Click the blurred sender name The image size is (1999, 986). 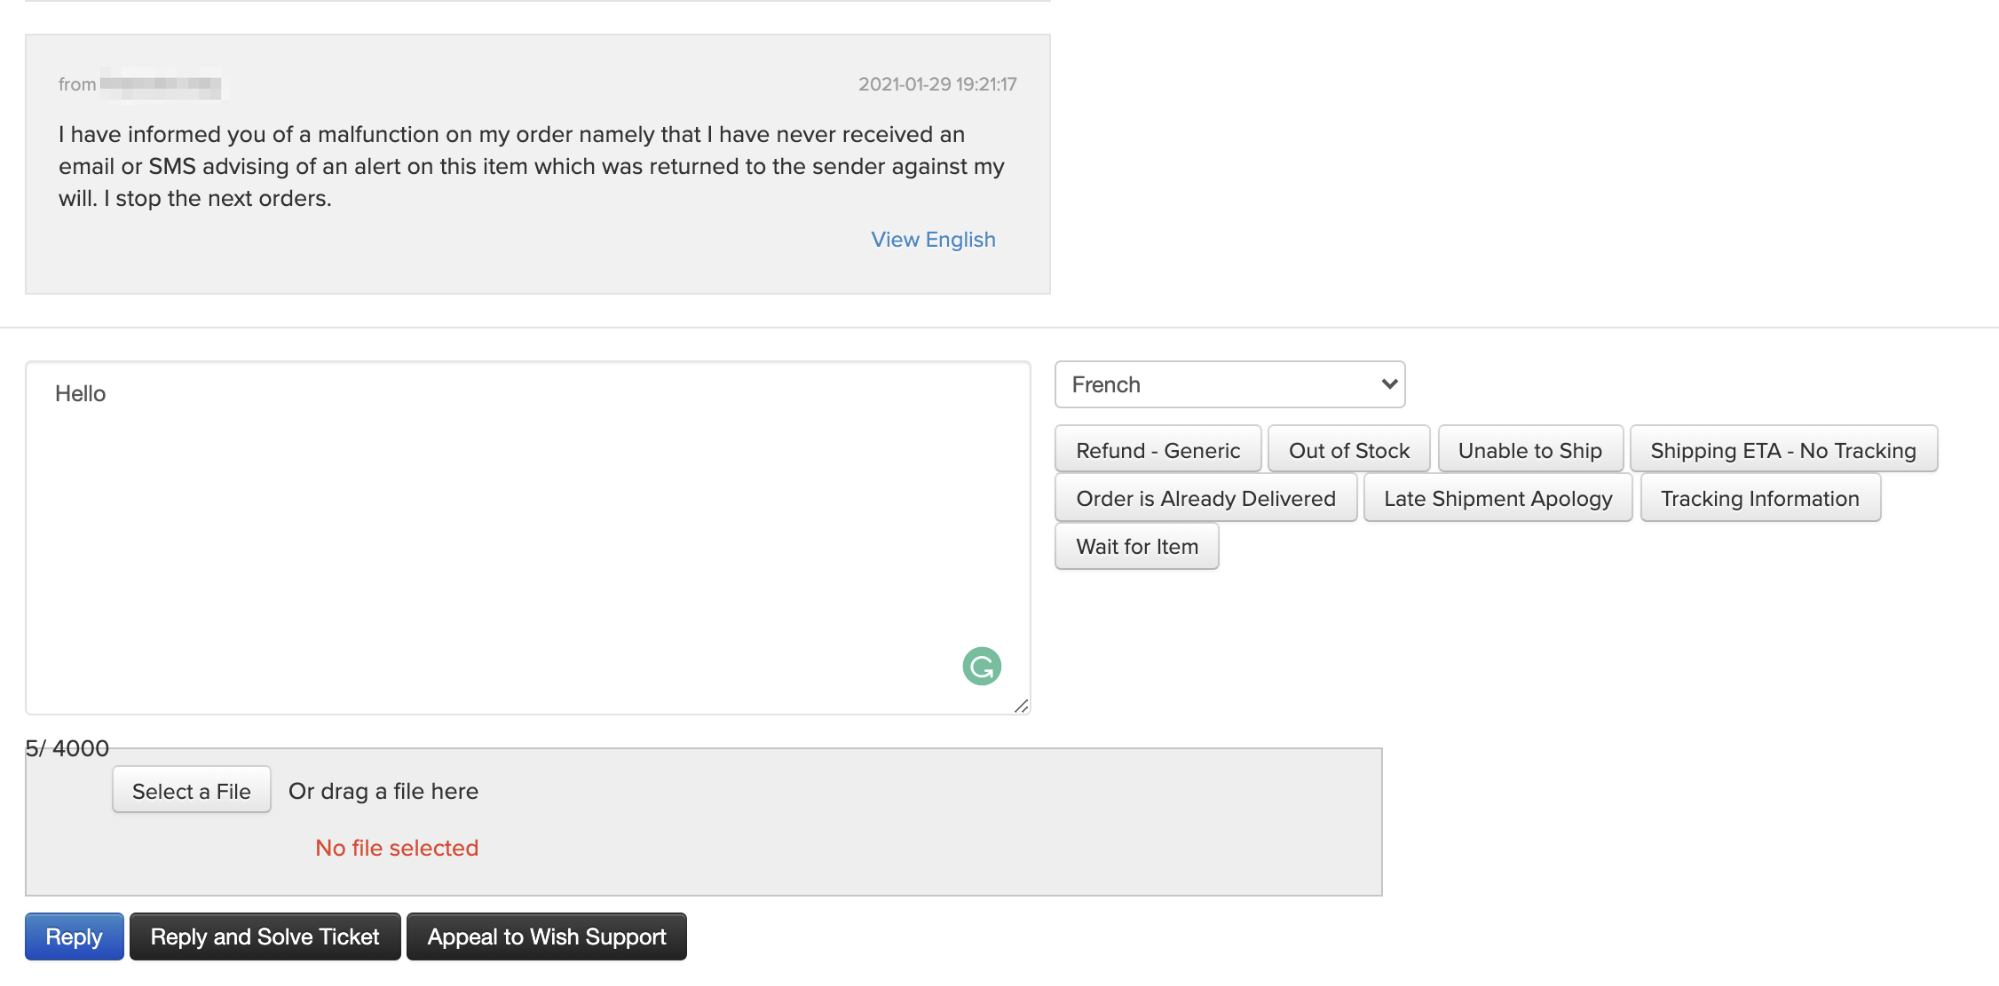point(160,85)
